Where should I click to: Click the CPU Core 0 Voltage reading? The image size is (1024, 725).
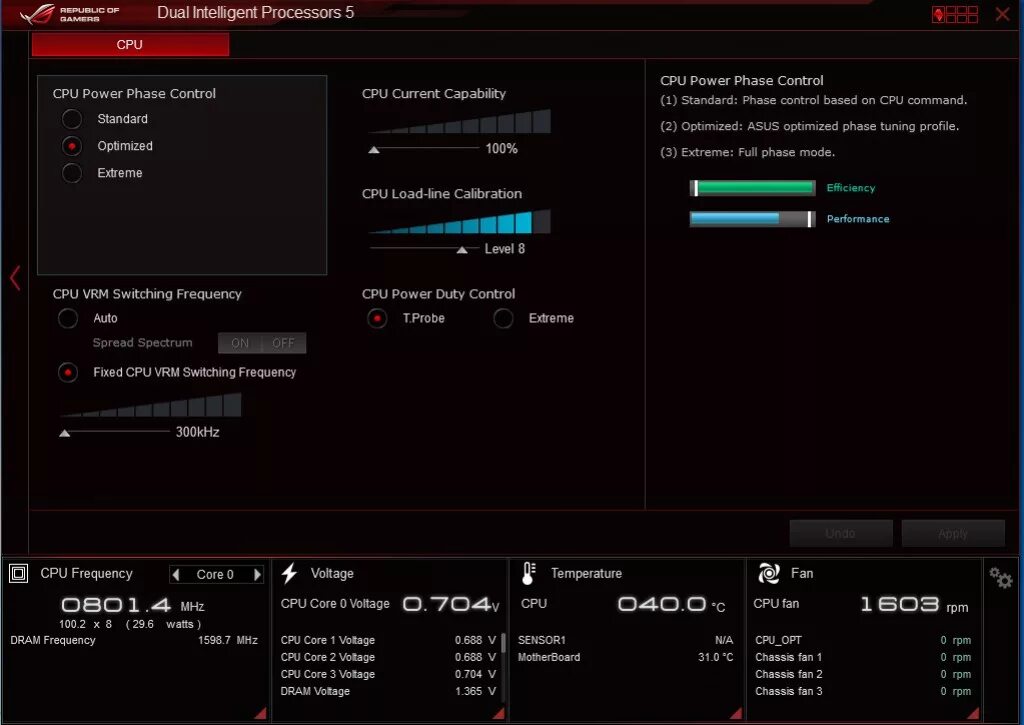(451, 605)
